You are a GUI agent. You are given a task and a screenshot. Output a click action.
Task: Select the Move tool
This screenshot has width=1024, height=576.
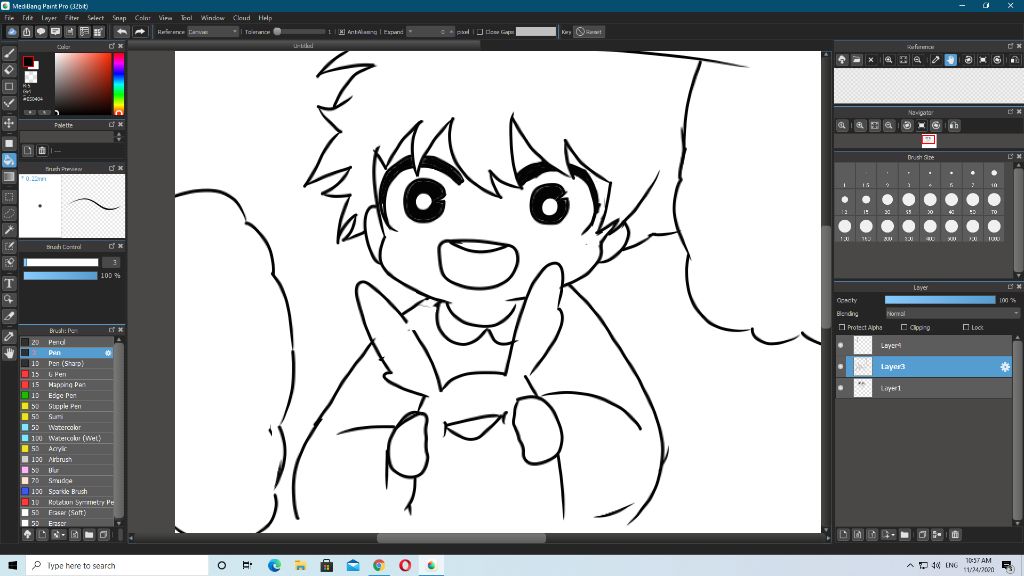pos(9,123)
